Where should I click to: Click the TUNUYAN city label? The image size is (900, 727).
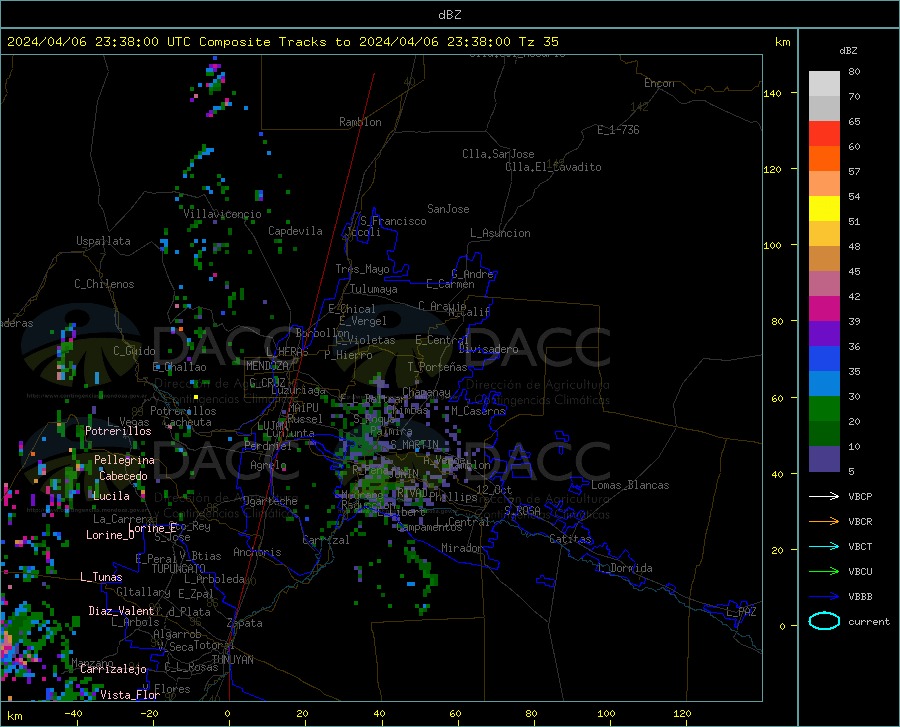point(232,660)
